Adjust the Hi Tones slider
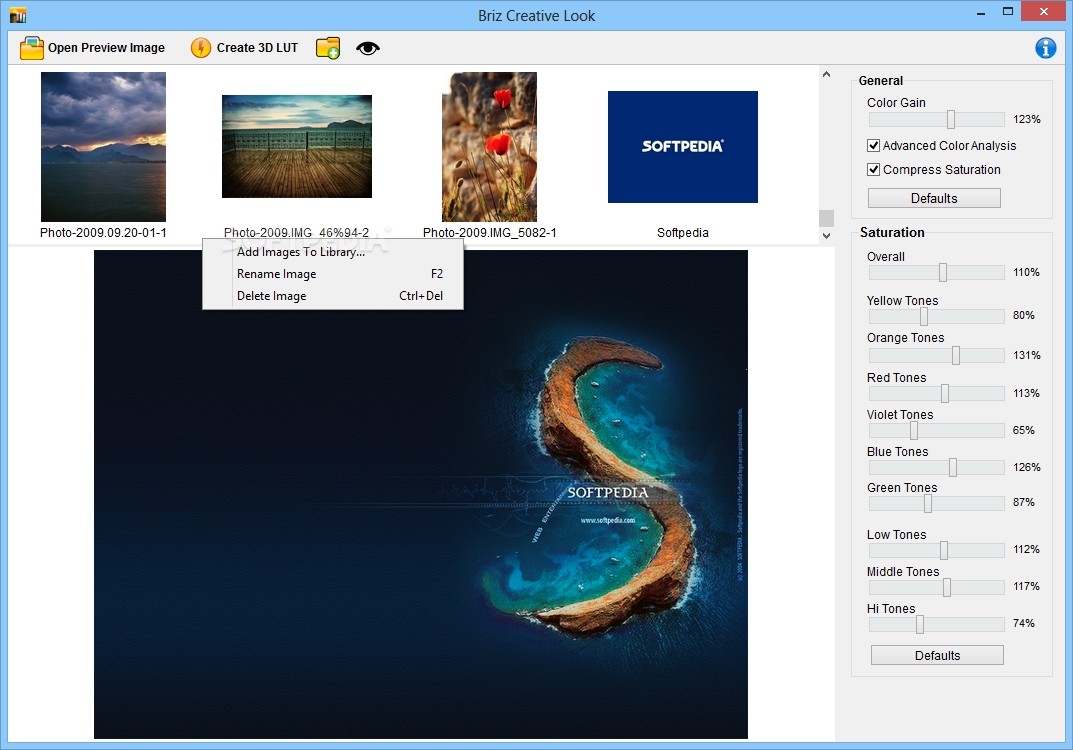Screen dimensions: 1073x750 tap(920, 624)
